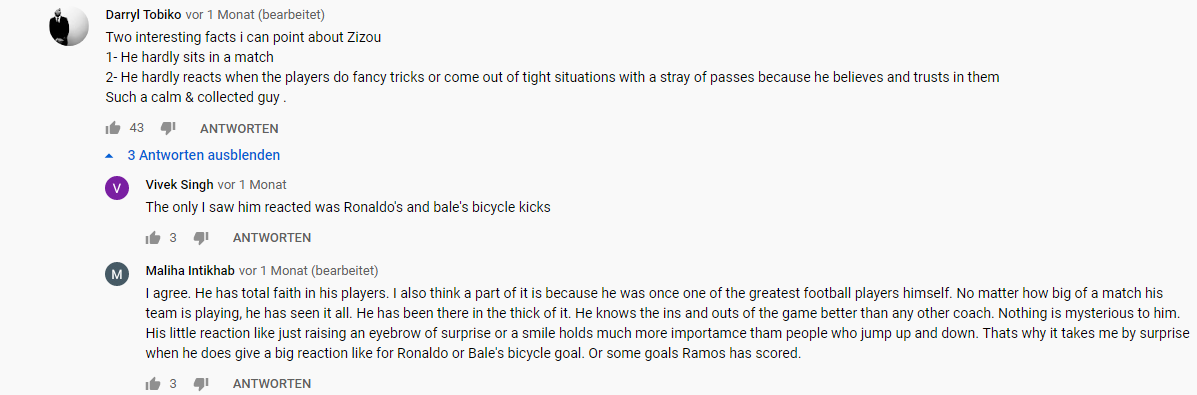Dislike Darryl Tobiko's comment

(x=168, y=128)
